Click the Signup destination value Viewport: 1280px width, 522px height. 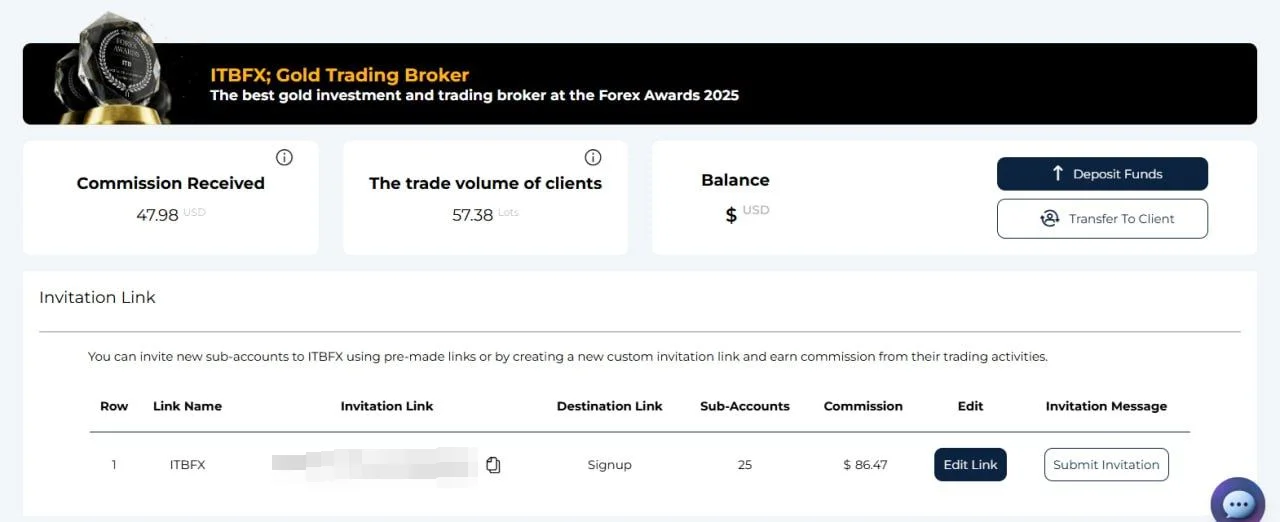[610, 465]
